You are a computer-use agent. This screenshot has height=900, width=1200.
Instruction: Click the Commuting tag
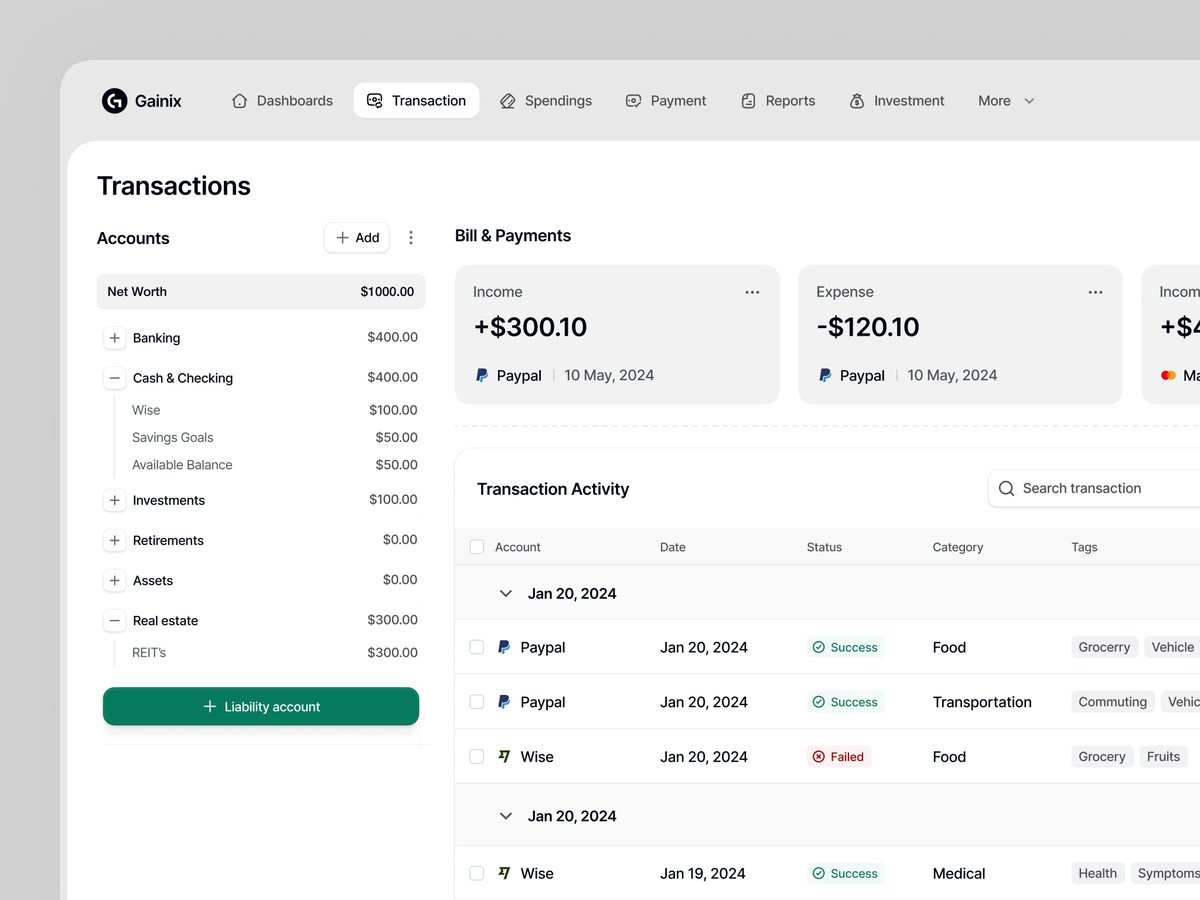pos(1113,702)
